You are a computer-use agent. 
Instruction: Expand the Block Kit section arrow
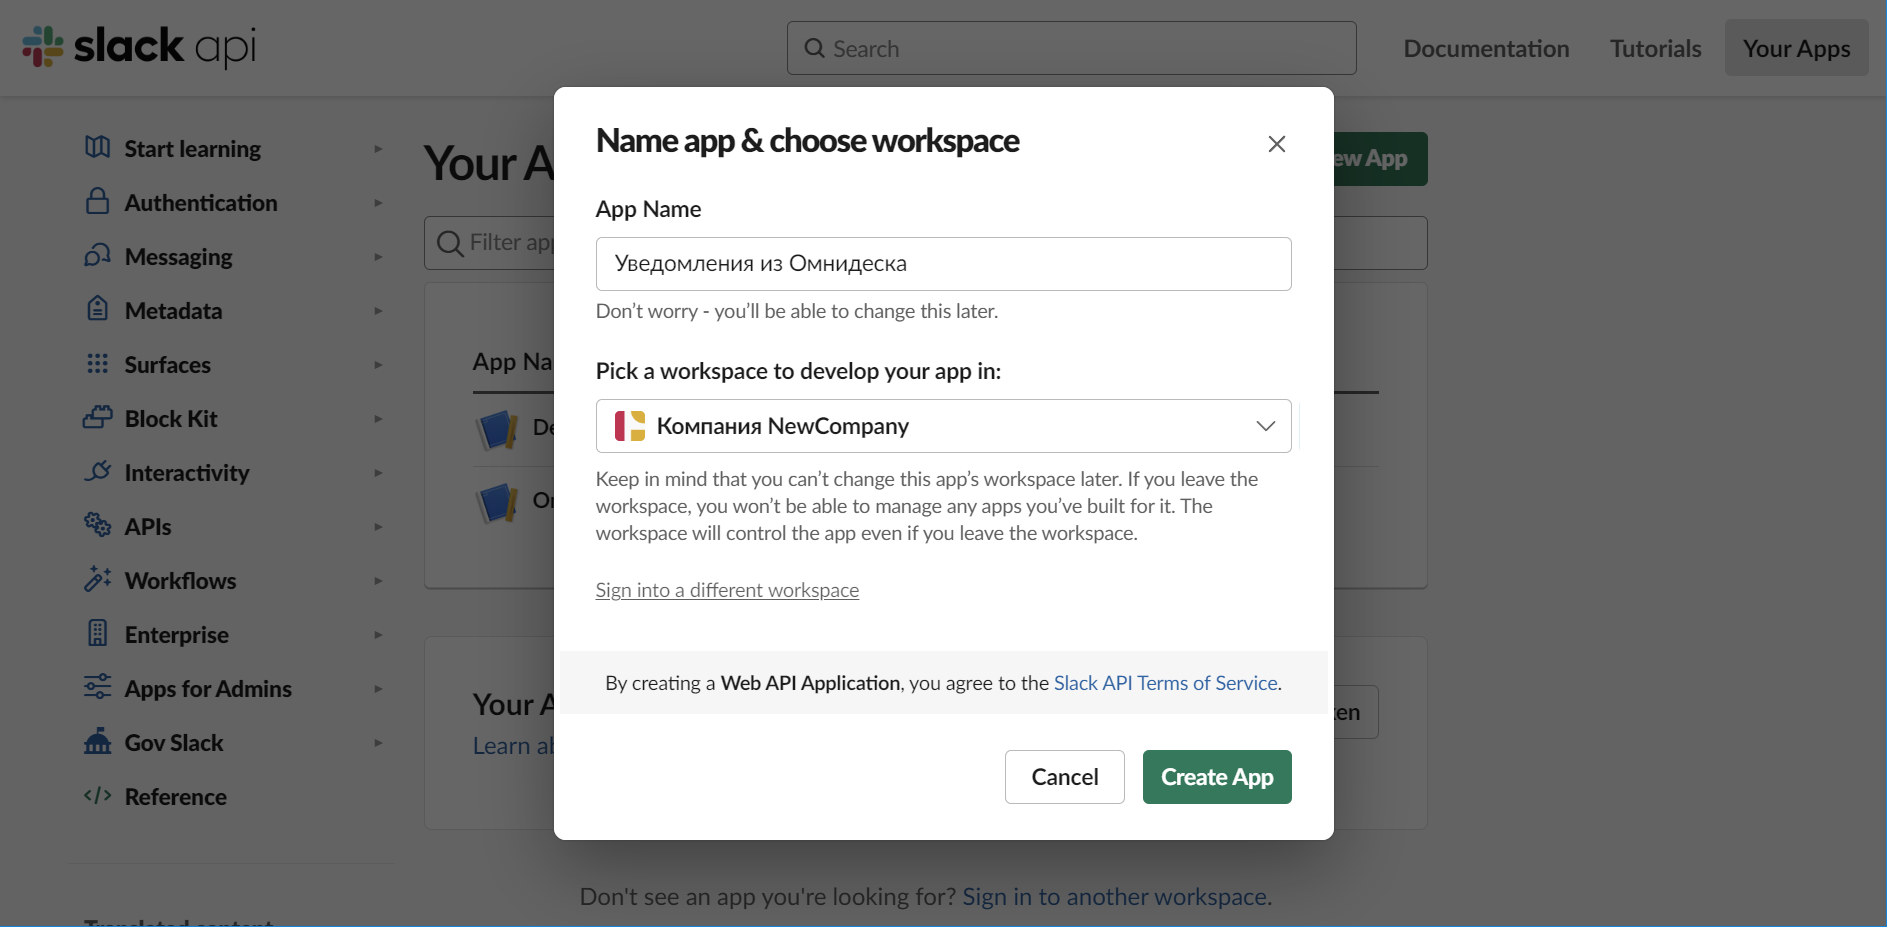pyautogui.click(x=378, y=419)
